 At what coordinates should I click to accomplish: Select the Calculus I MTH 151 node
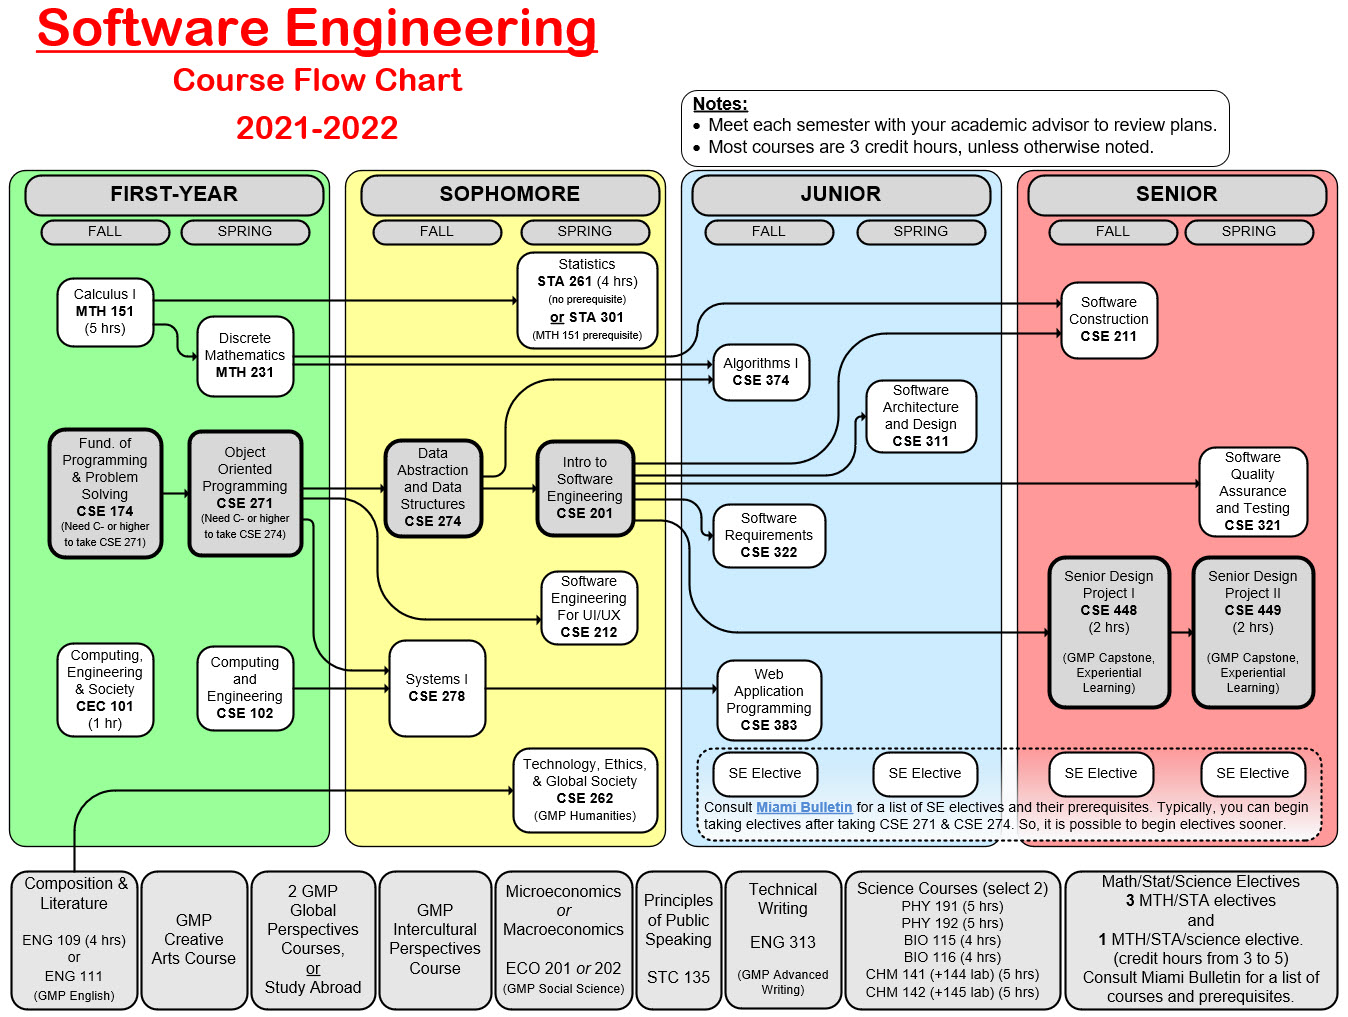point(105,311)
